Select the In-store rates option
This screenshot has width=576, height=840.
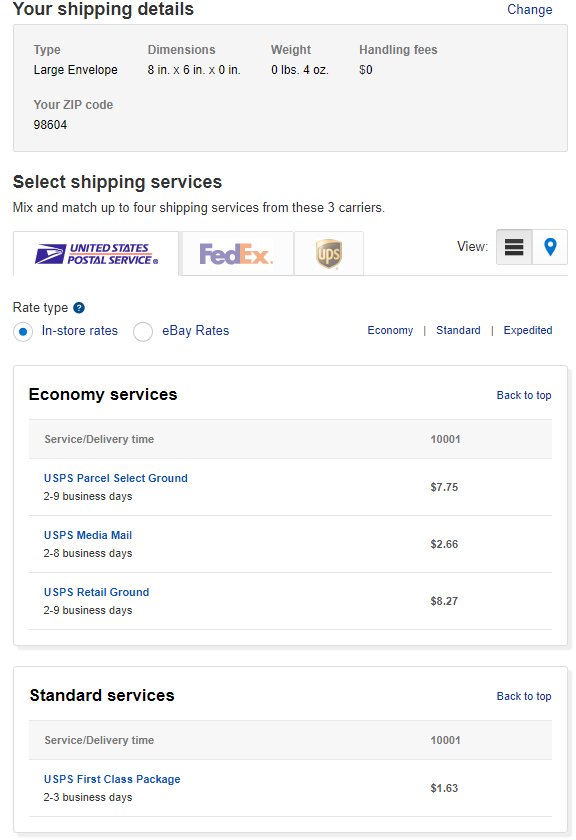coord(23,331)
